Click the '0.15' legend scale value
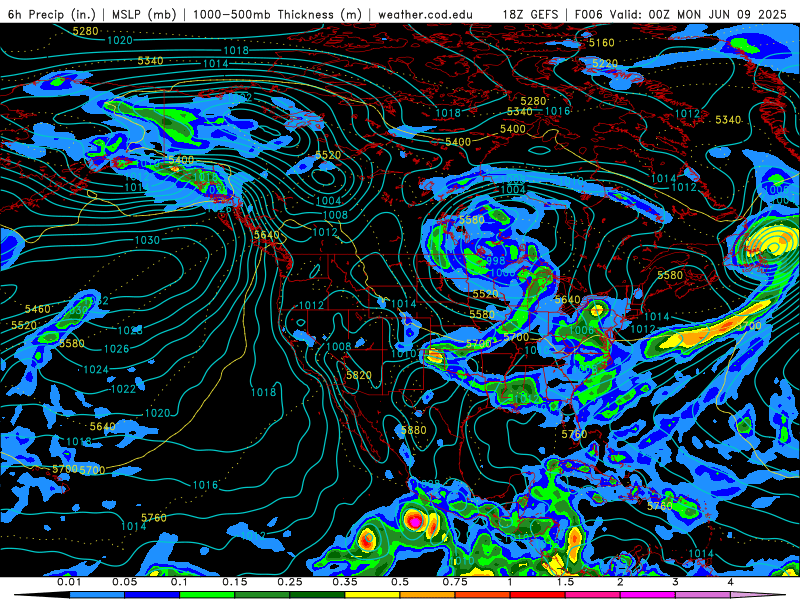Image resolution: width=800 pixels, height=600 pixels. tap(235, 582)
